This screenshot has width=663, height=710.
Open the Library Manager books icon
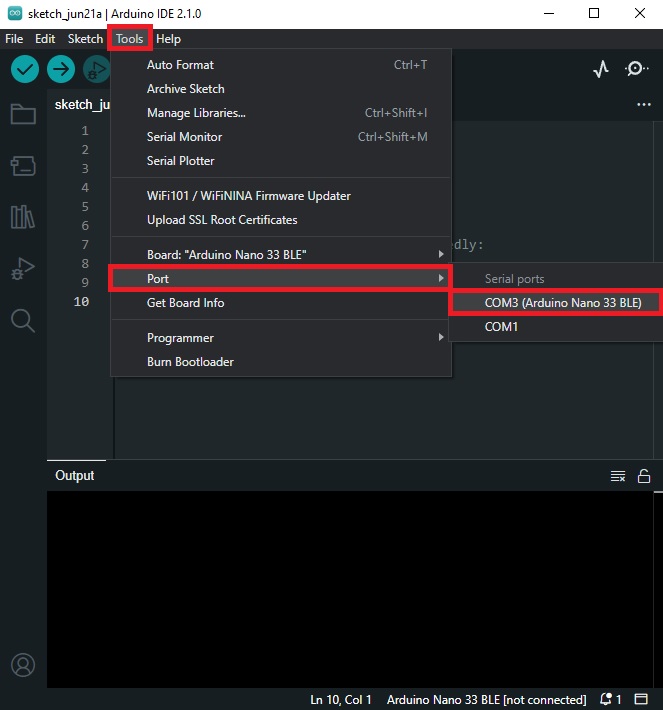(23, 216)
